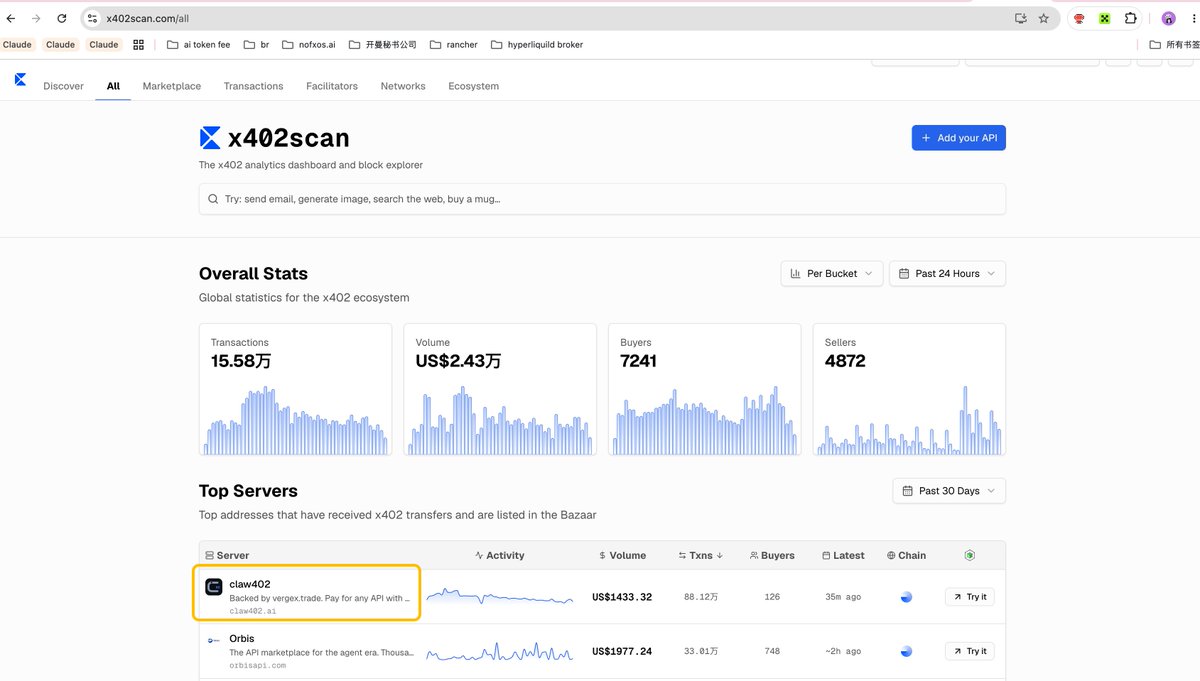Click the install app icon in address bar

tap(1020, 18)
